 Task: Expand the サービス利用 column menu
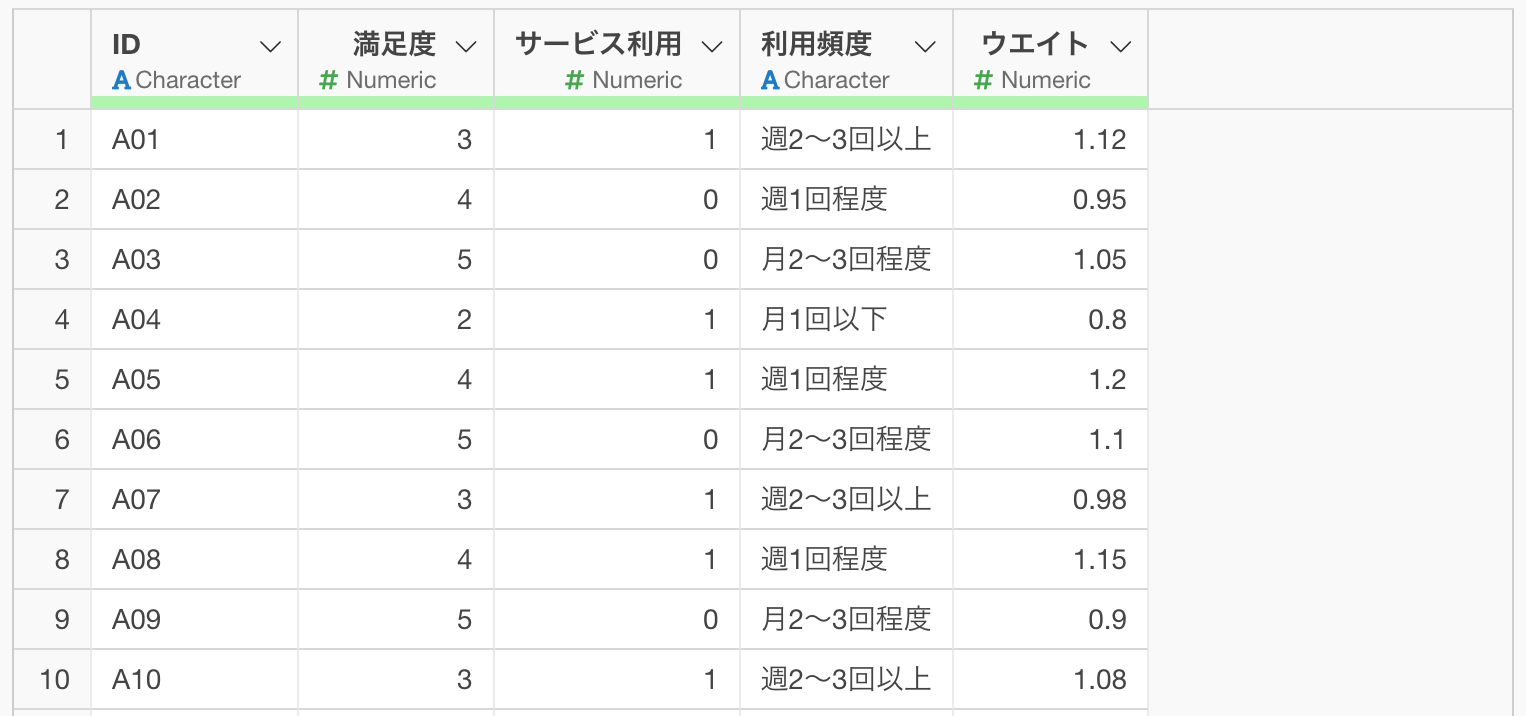point(712,46)
